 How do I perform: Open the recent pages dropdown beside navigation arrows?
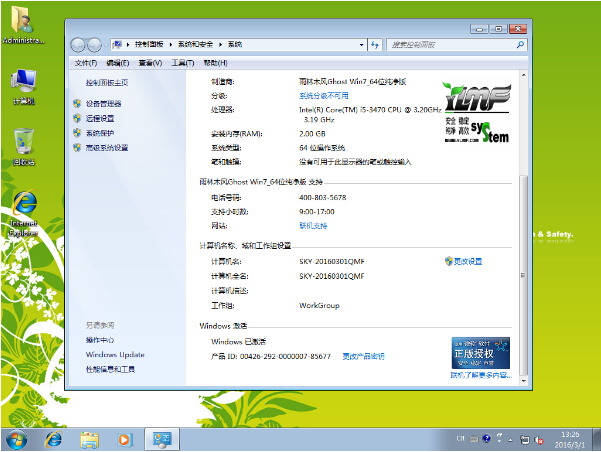tap(105, 45)
